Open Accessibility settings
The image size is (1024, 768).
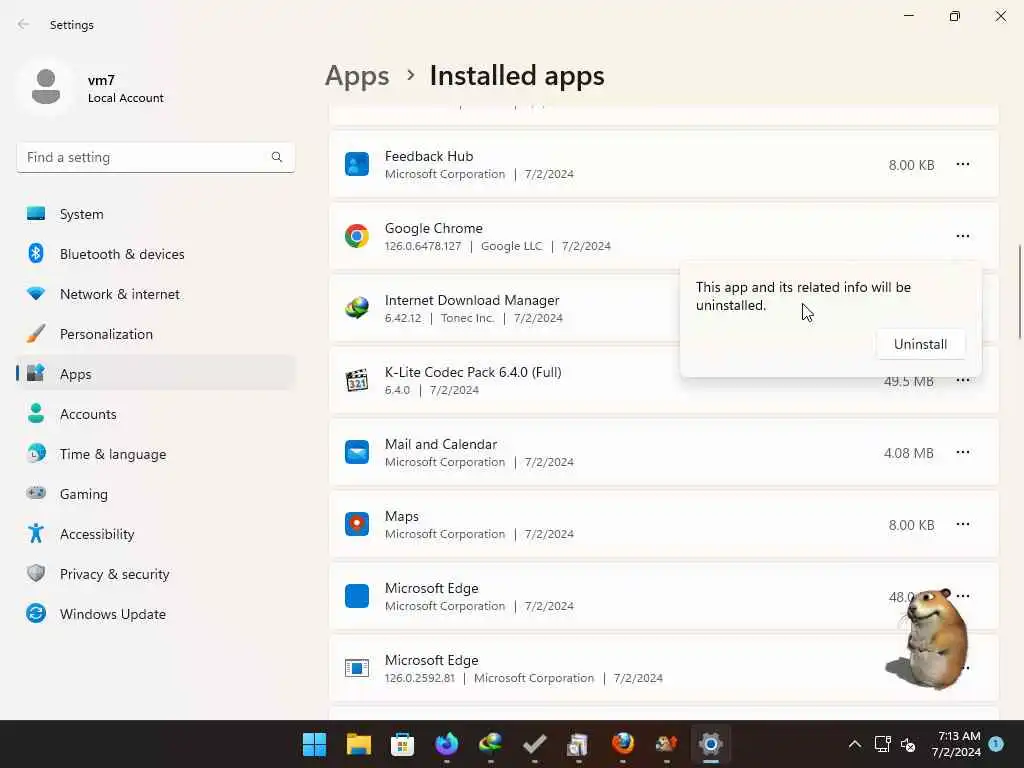pyautogui.click(x=155, y=534)
